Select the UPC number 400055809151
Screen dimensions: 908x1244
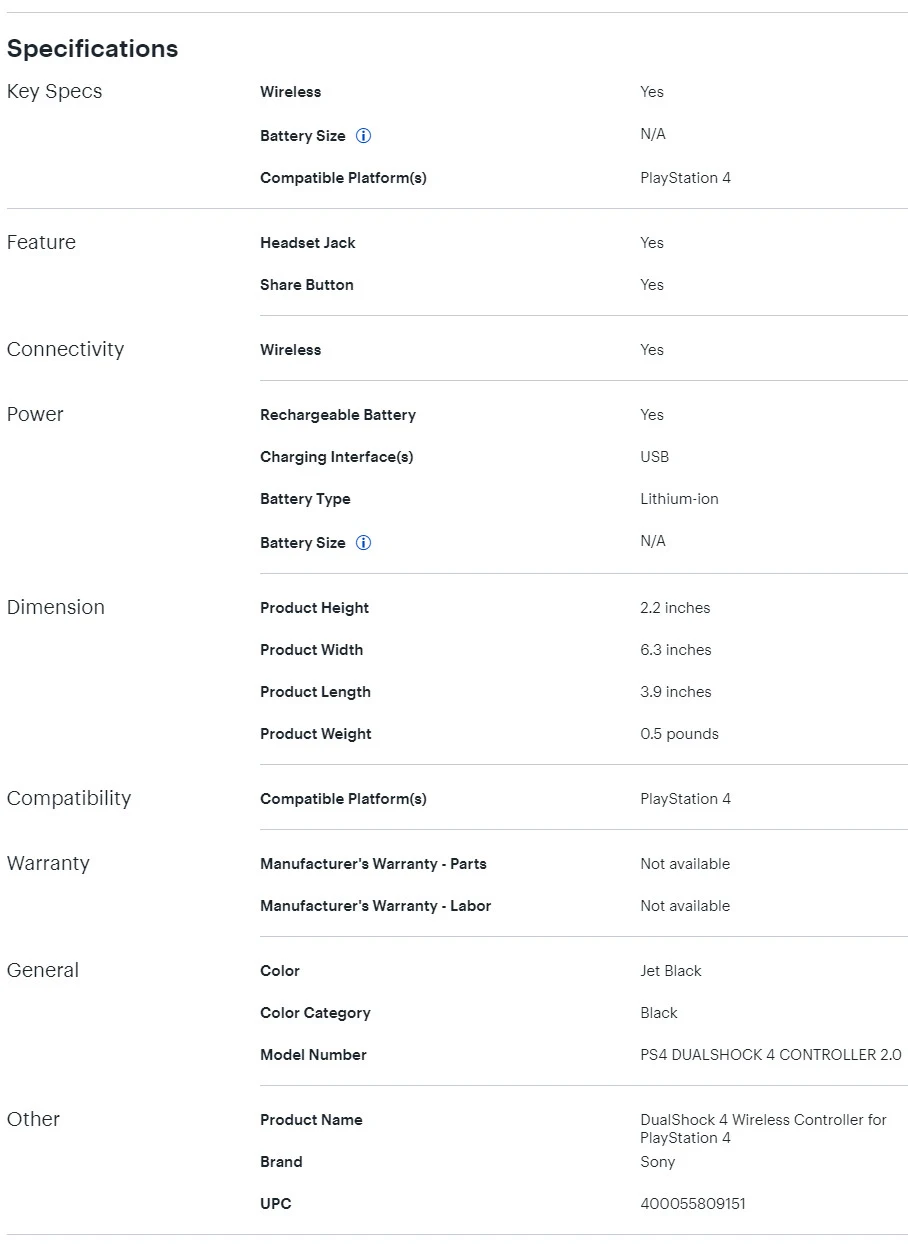[x=693, y=1204]
